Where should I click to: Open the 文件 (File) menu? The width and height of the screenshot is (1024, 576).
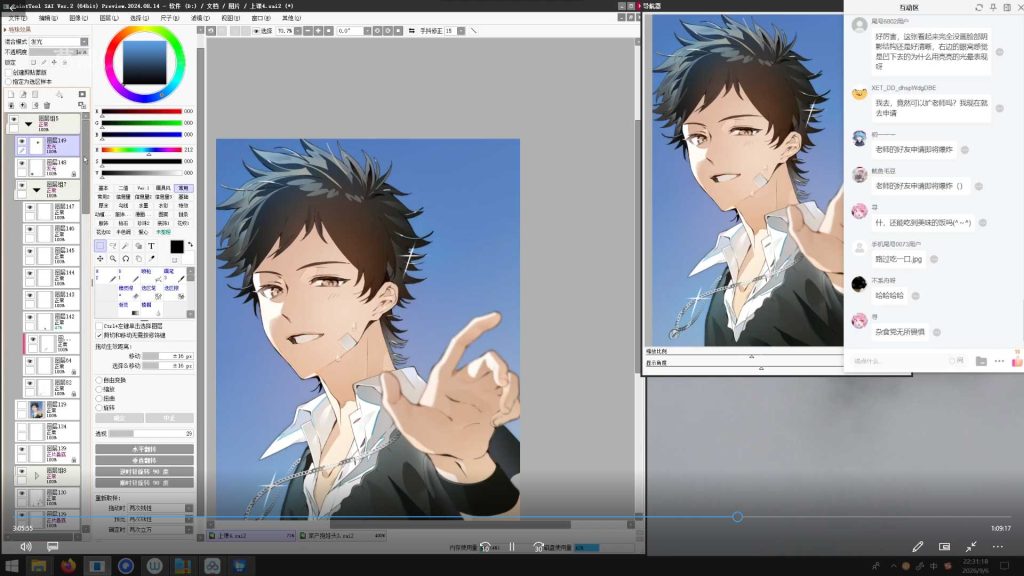(x=18, y=18)
